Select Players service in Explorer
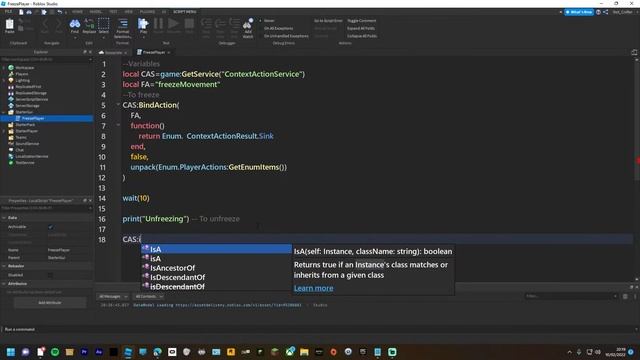 coord(22,74)
